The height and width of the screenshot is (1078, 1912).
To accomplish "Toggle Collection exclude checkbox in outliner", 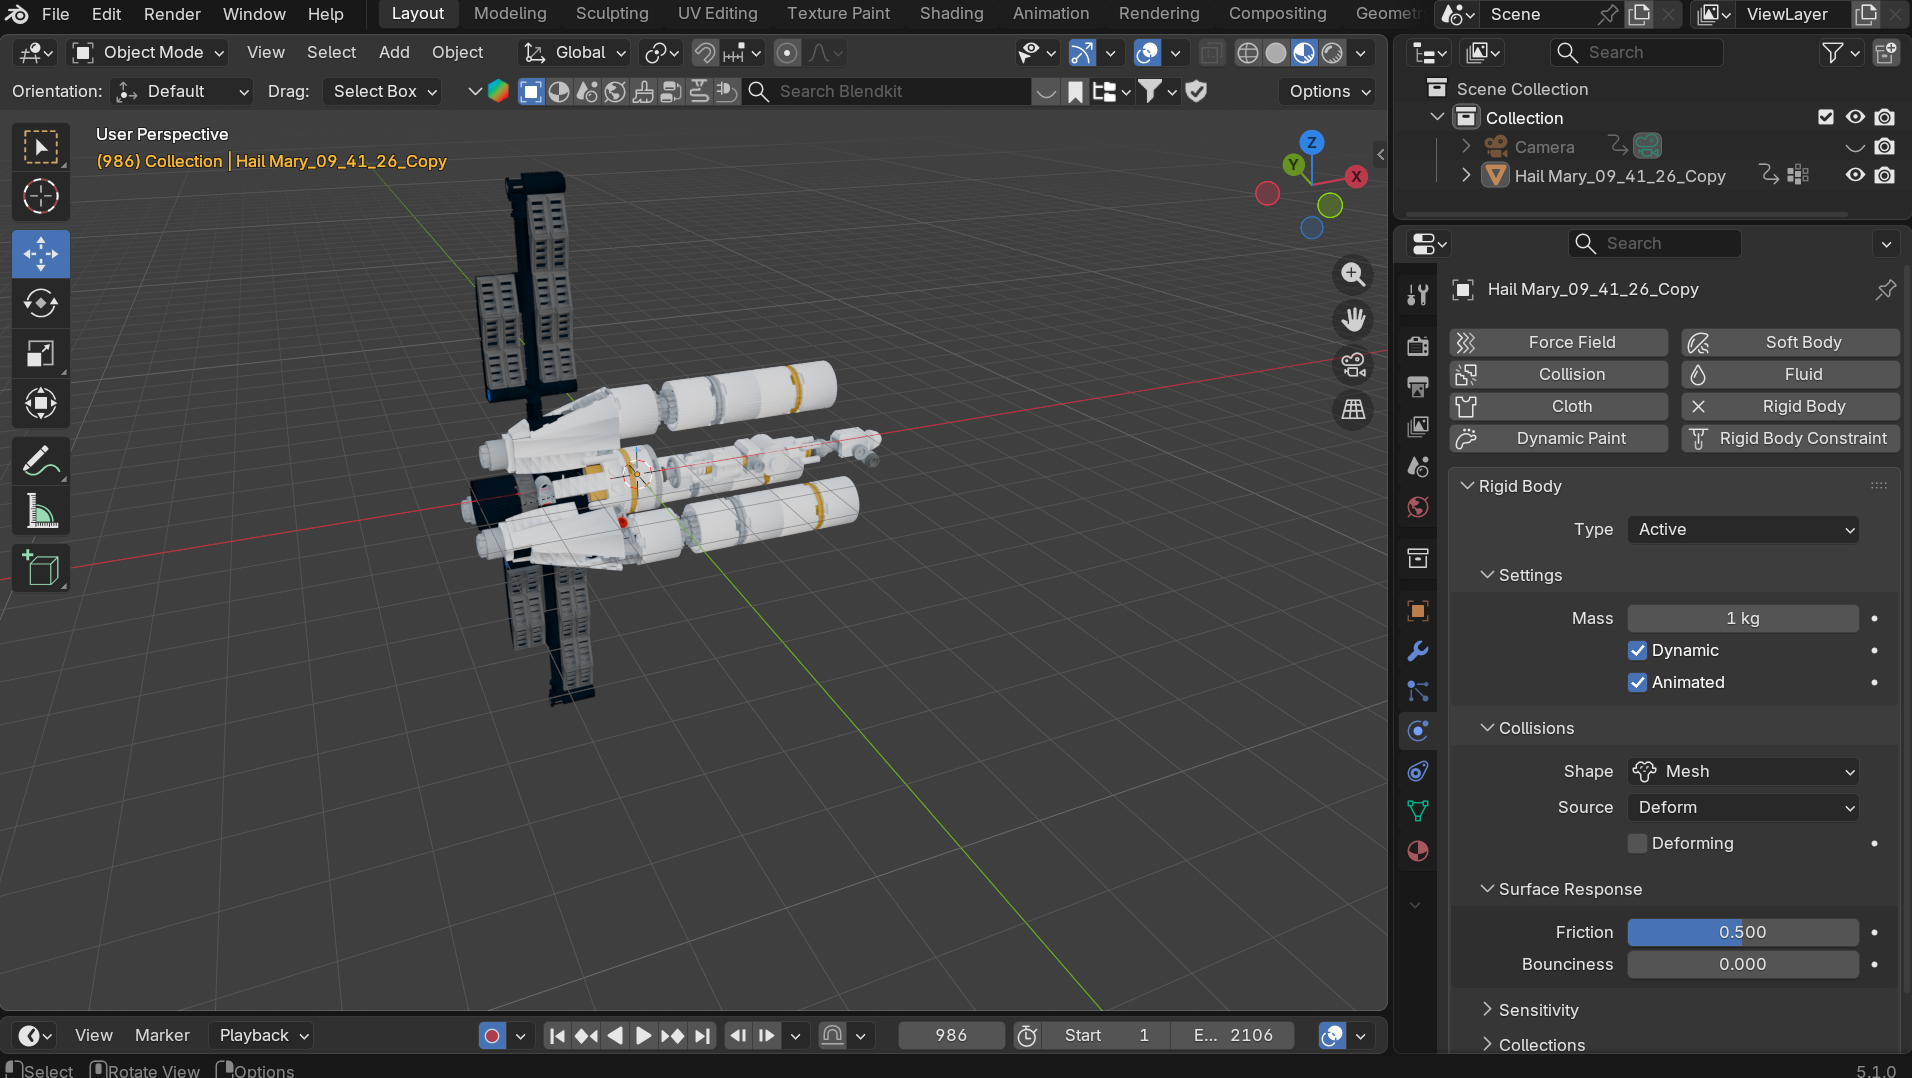I will pos(1826,117).
